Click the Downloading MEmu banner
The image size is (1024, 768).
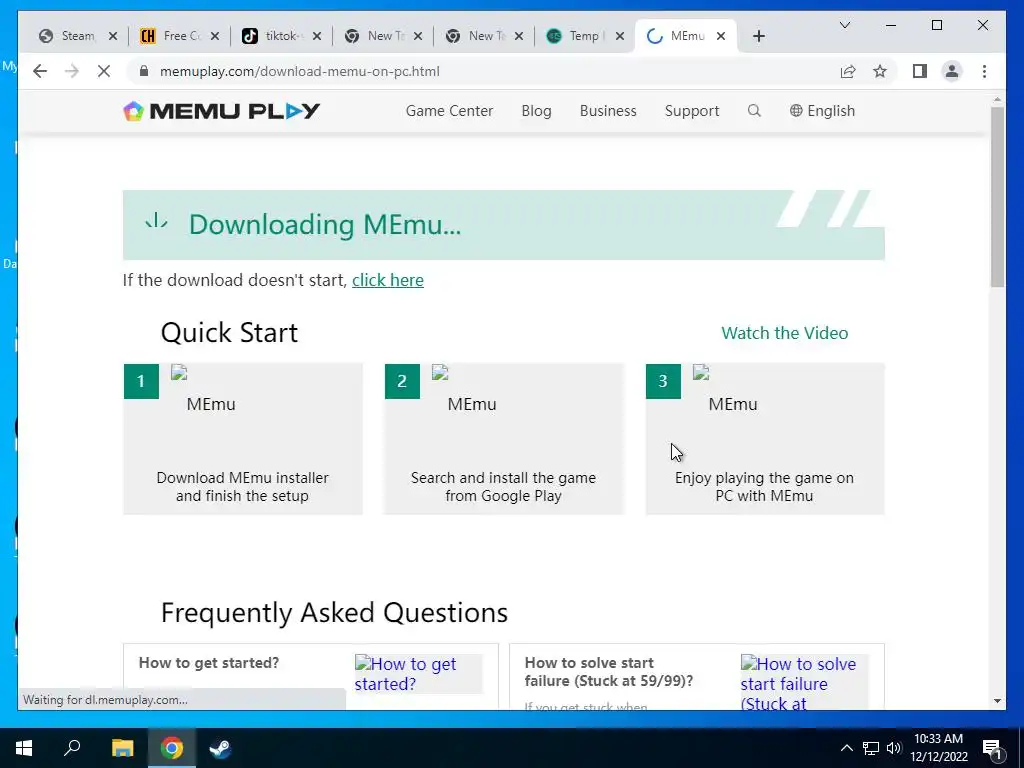(504, 225)
